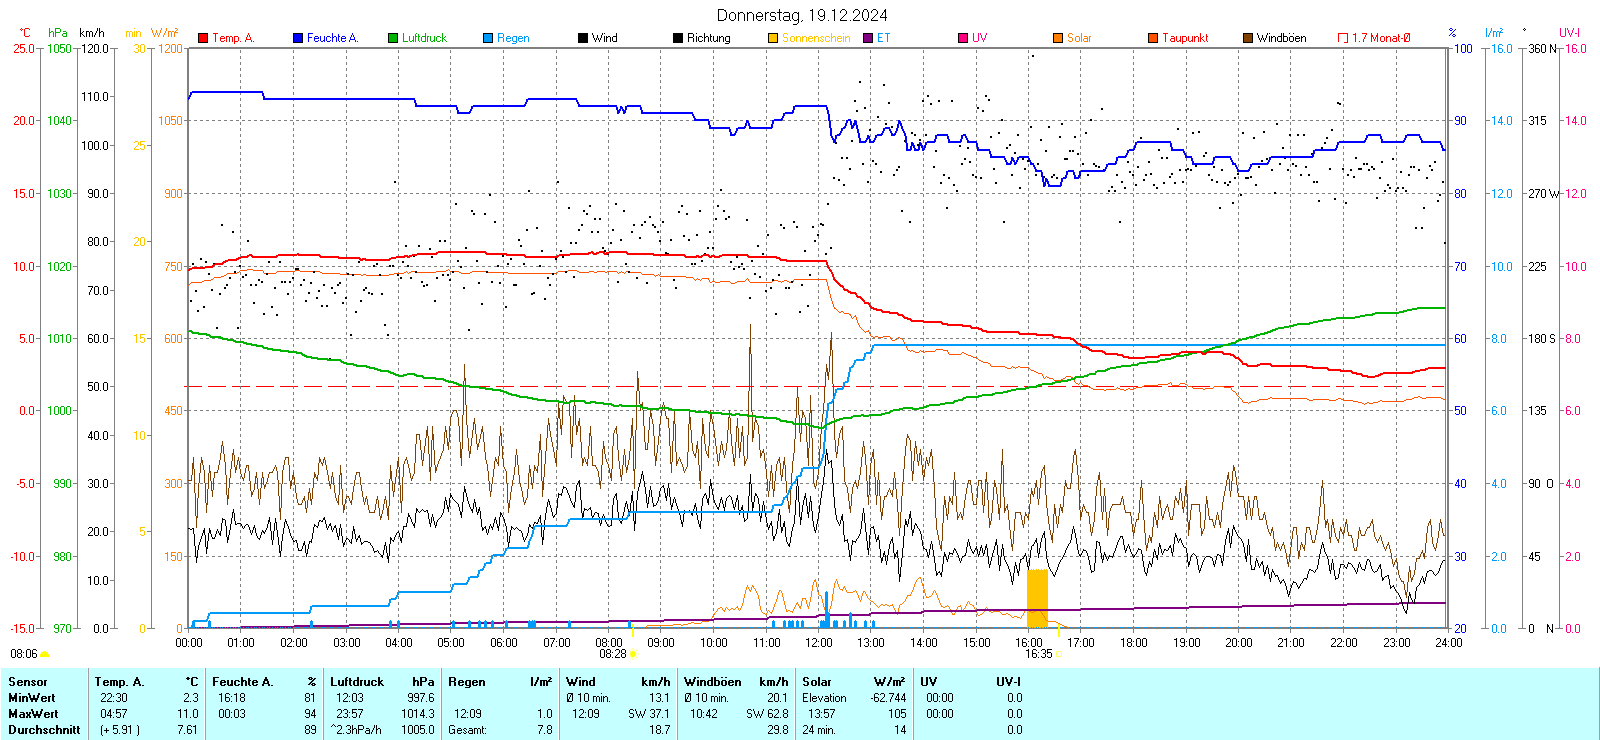Toggle the Taupunkt legend box

tap(1153, 38)
